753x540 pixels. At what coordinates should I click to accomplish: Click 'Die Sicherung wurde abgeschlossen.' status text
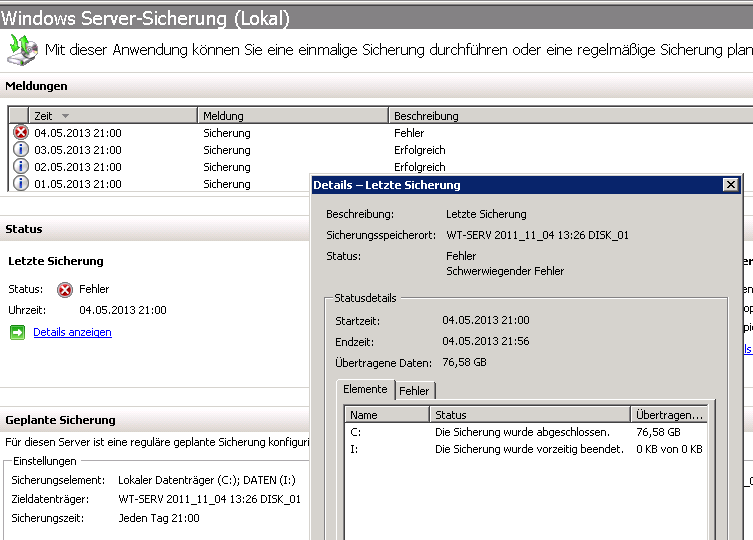(522, 432)
